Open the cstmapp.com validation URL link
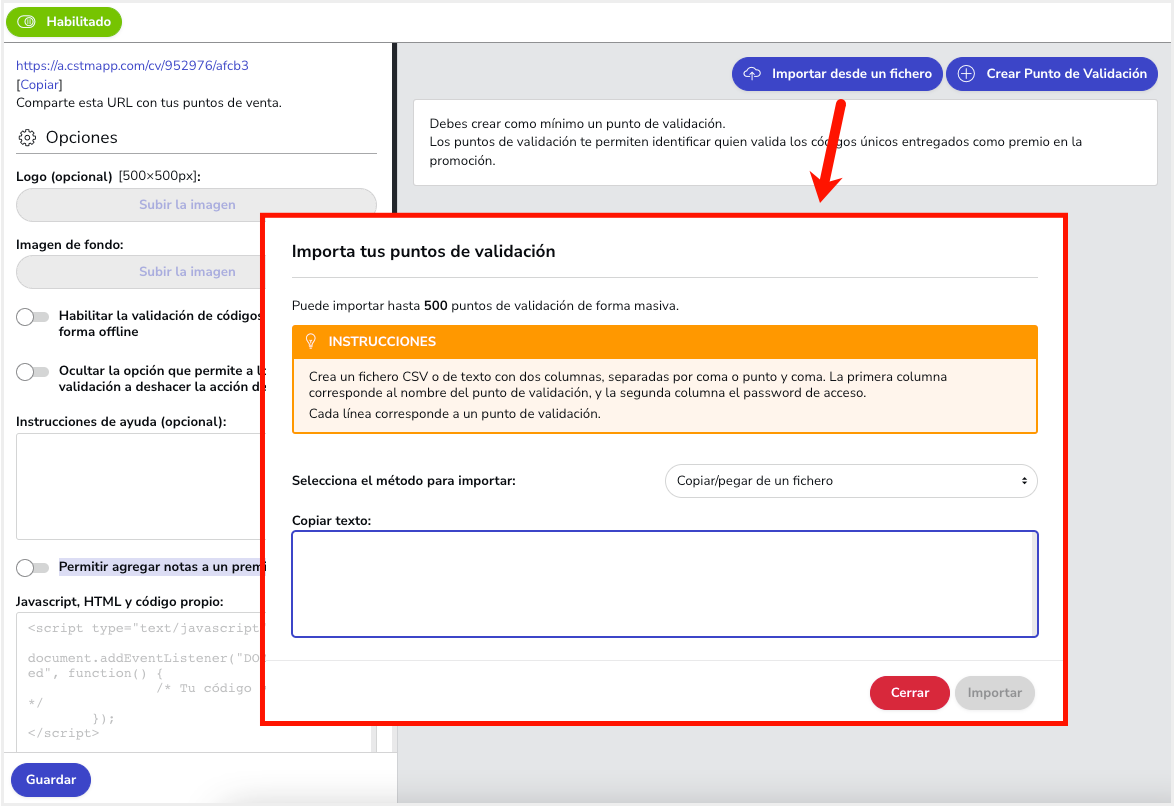This screenshot has width=1174, height=807. [x=133, y=65]
